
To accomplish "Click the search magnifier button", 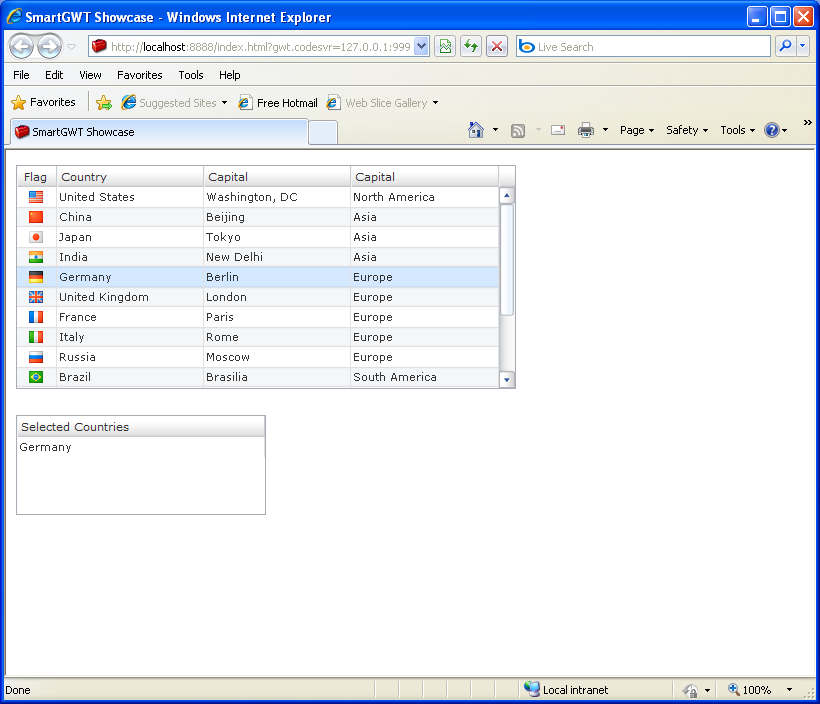I will (785, 47).
